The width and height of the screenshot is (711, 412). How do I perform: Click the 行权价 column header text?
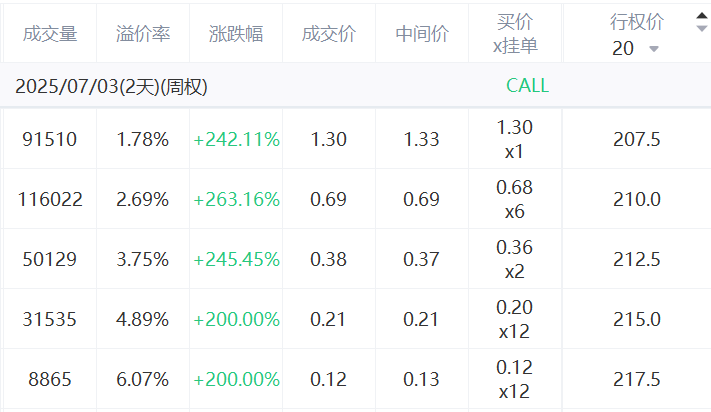pos(637,22)
